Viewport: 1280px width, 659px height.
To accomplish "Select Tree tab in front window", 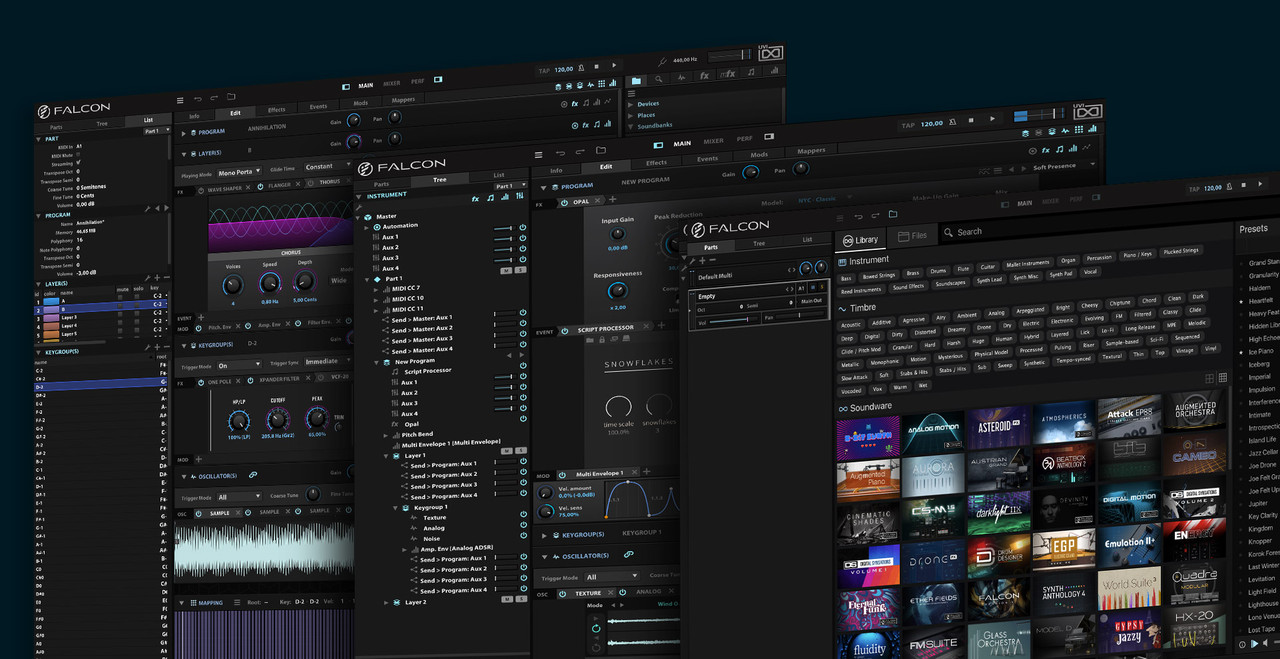I will [x=759, y=243].
